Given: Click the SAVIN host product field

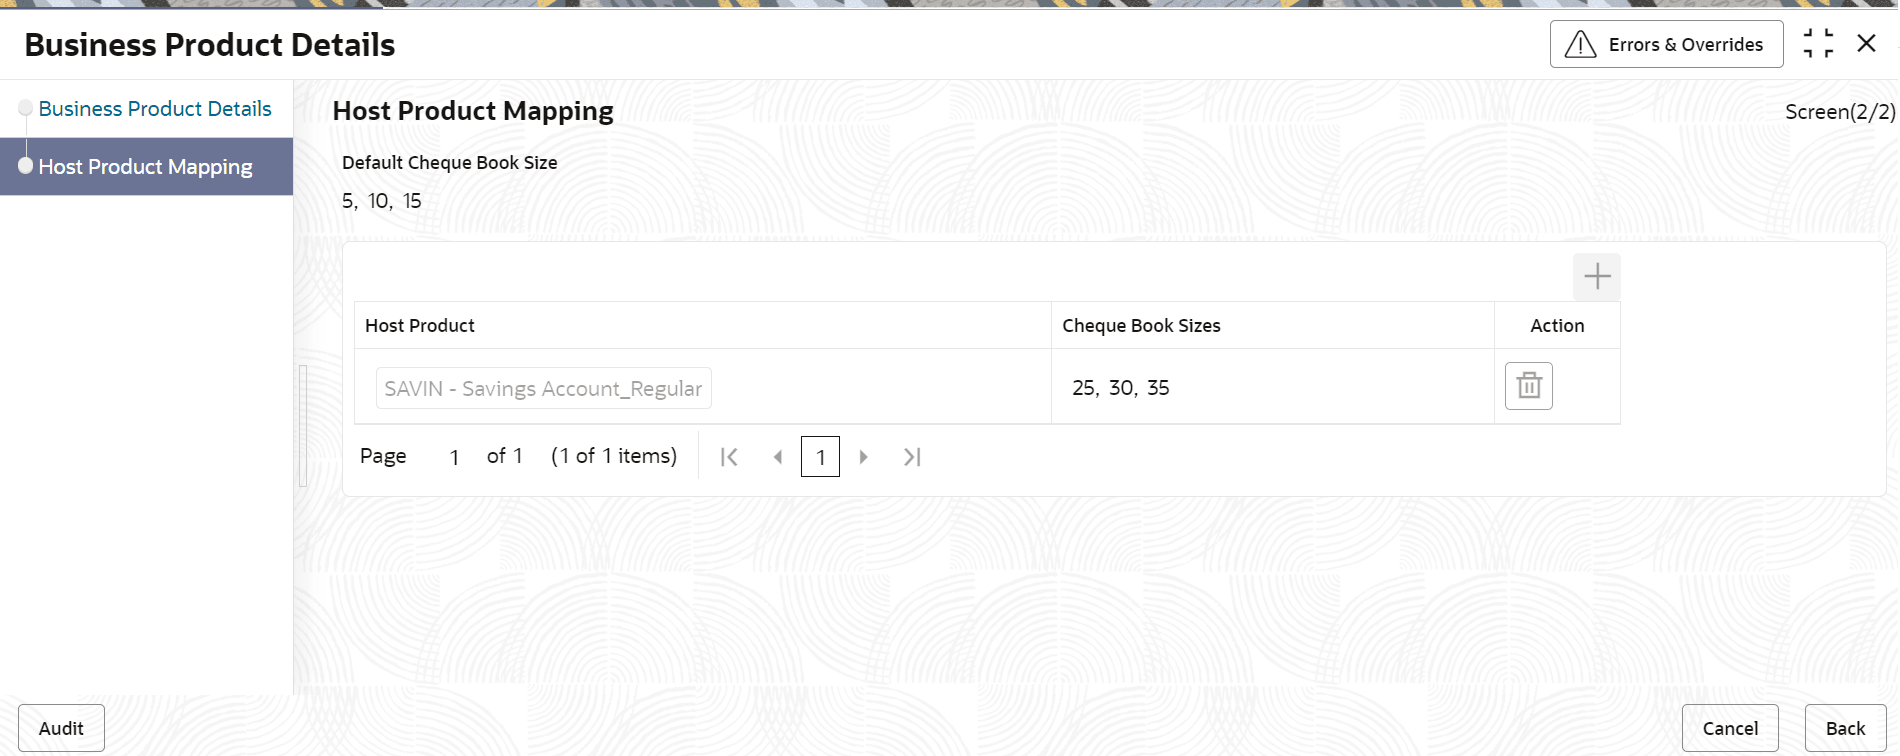Looking at the screenshot, I should tap(543, 388).
